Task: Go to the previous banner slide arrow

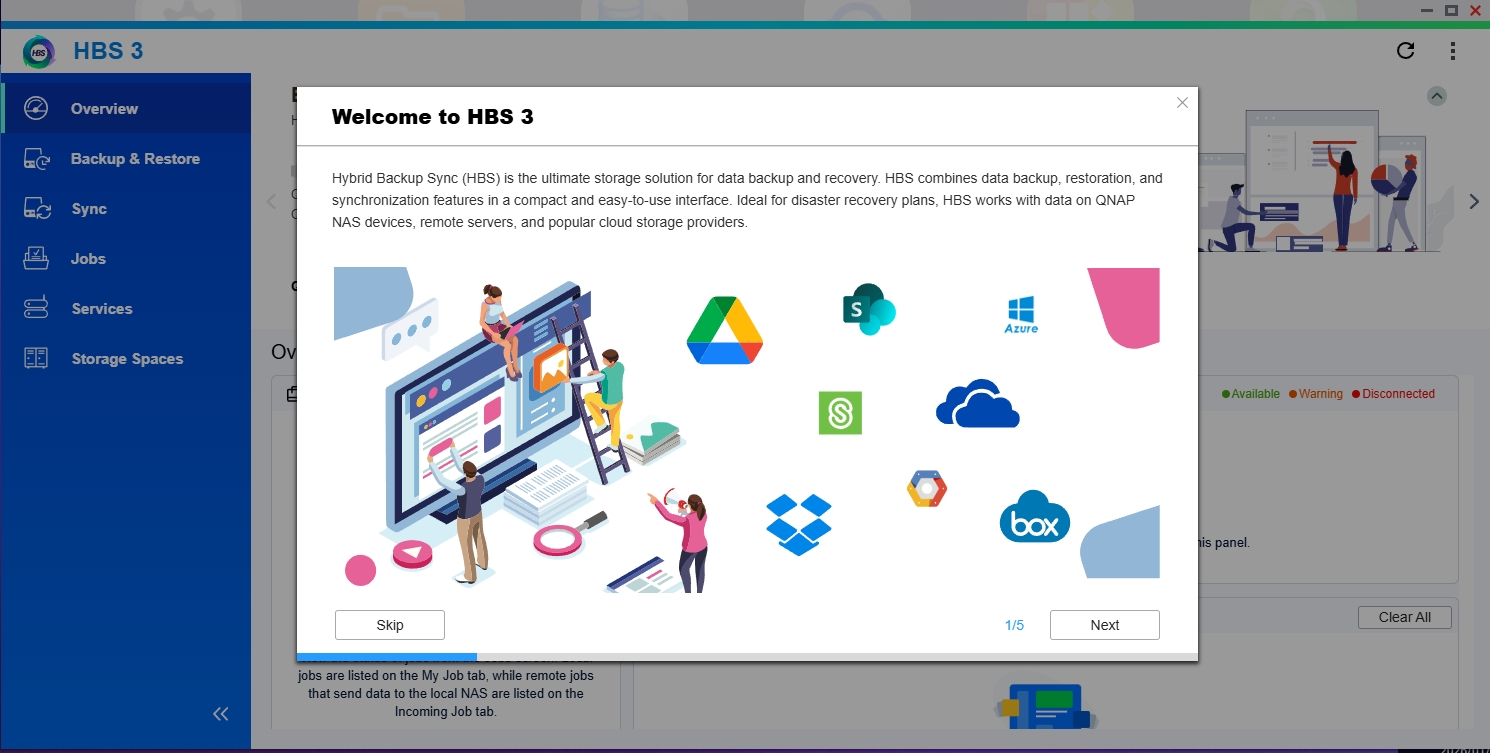Action: (271, 201)
